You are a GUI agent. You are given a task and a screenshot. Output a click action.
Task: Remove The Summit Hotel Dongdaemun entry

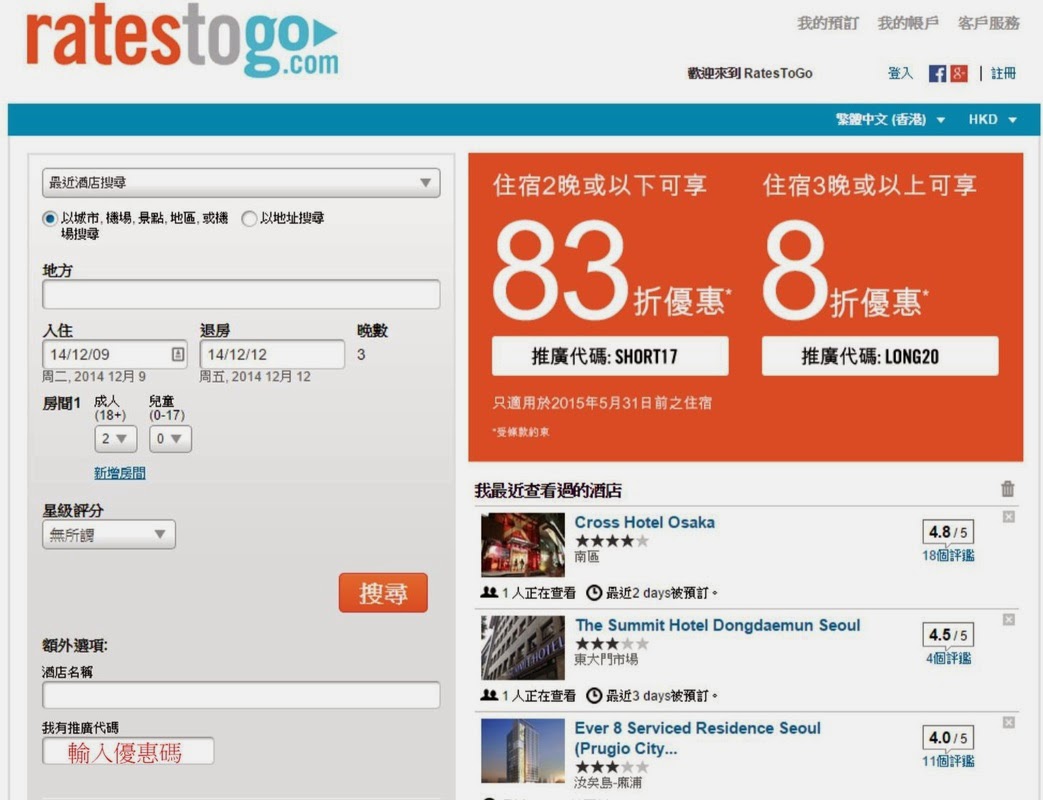click(x=1008, y=620)
